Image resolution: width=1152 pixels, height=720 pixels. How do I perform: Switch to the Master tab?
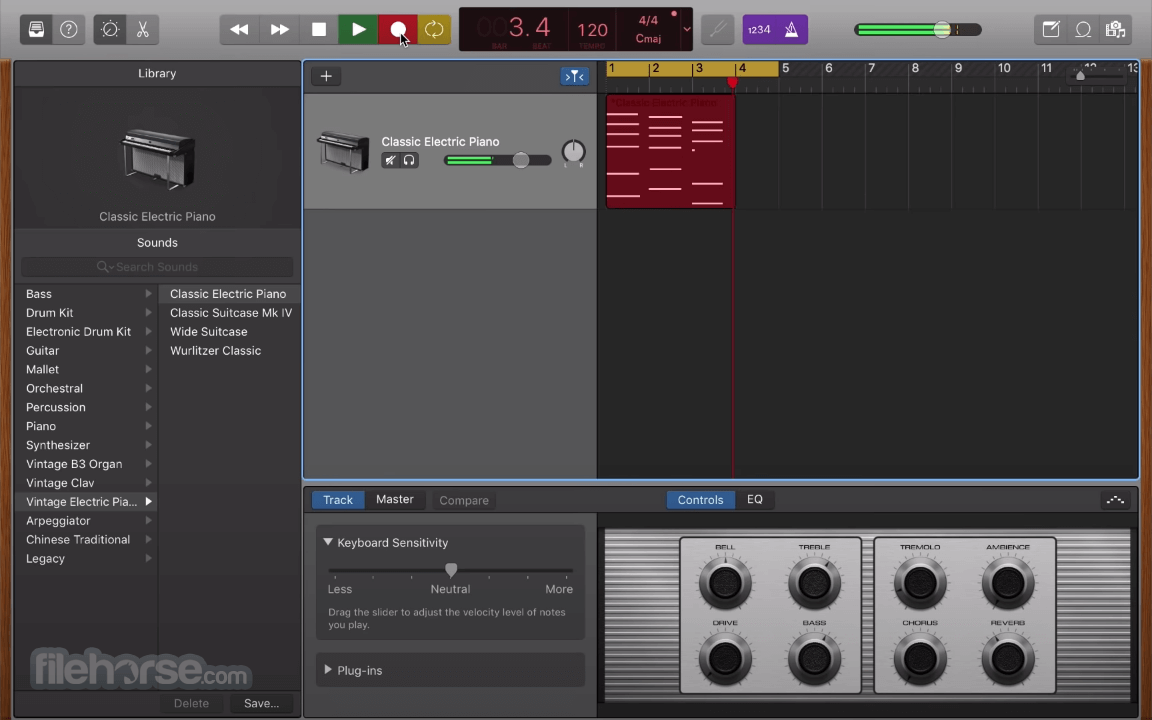[395, 500]
